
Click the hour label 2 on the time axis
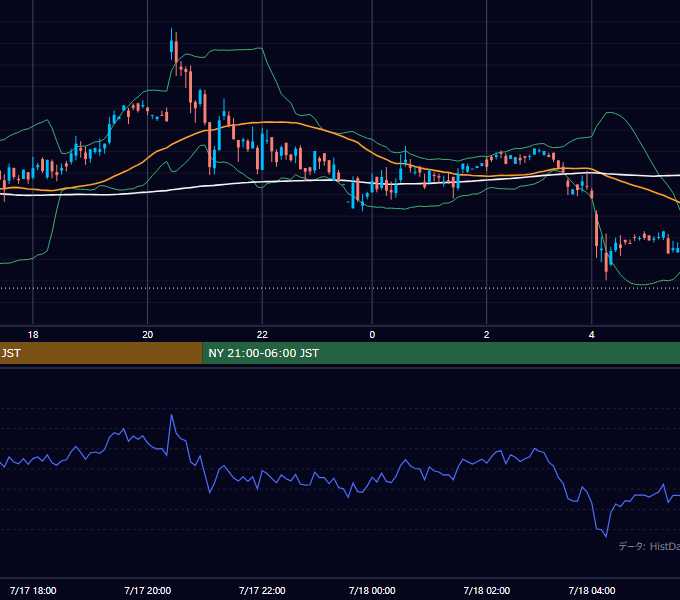487,335
